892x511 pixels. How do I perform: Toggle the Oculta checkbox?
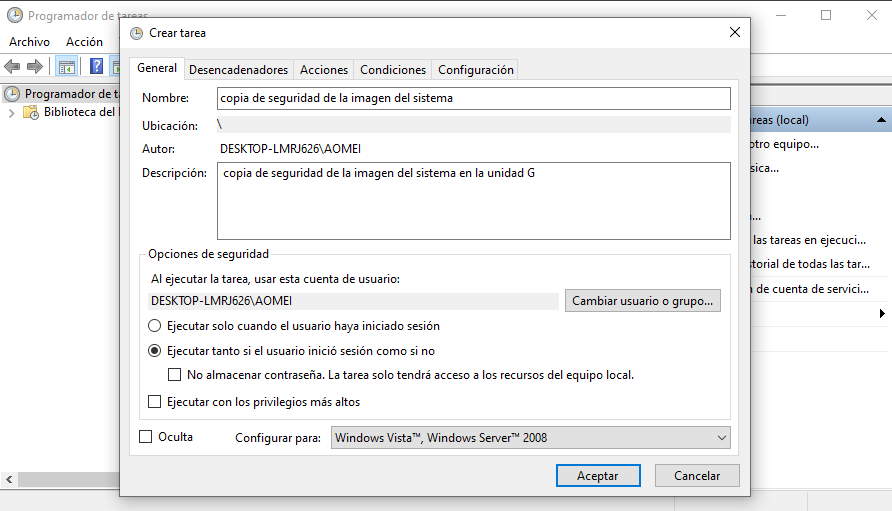point(146,437)
